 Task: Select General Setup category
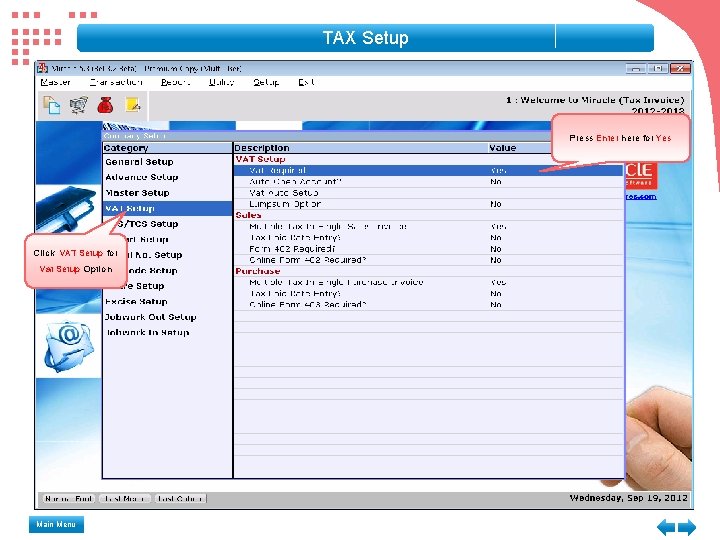pyautogui.click(x=168, y=162)
